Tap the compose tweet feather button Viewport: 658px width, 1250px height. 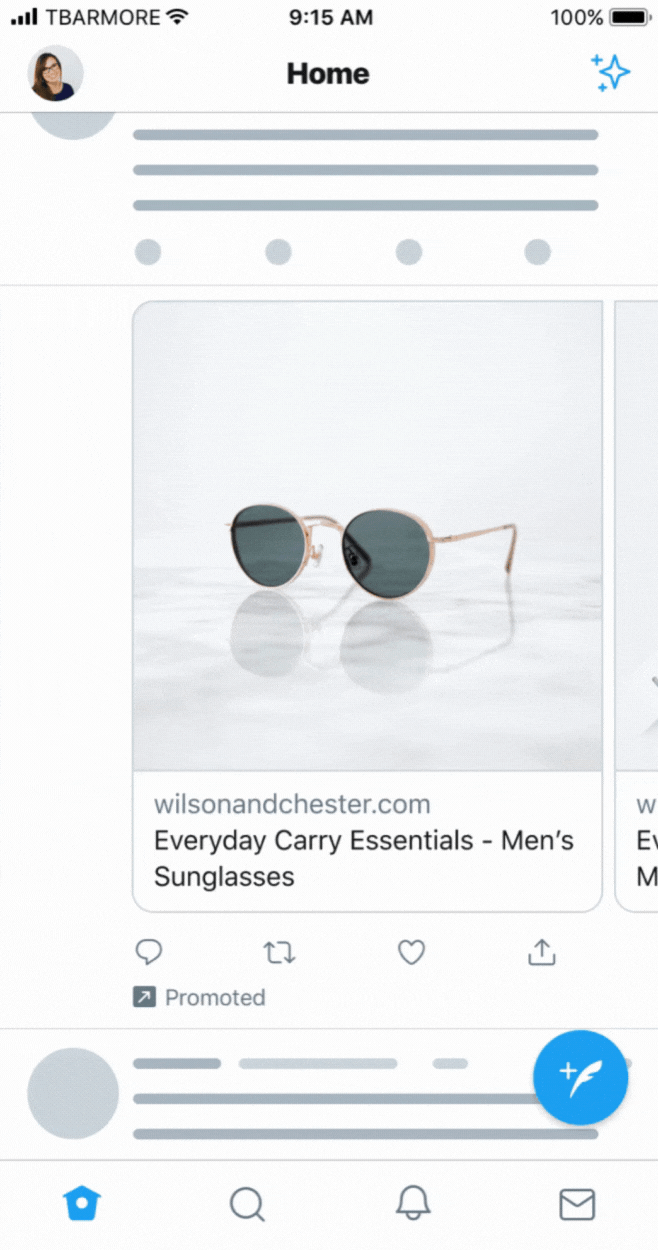580,1078
